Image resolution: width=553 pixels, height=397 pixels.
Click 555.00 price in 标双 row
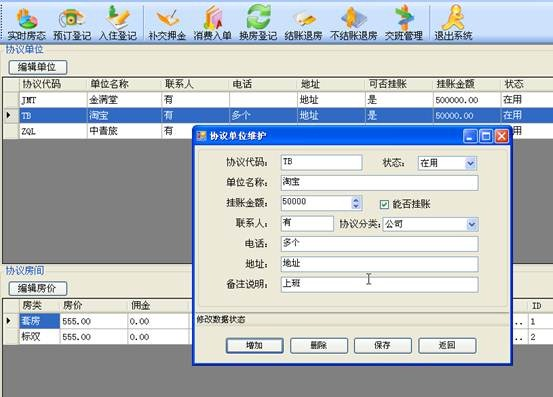(93, 337)
